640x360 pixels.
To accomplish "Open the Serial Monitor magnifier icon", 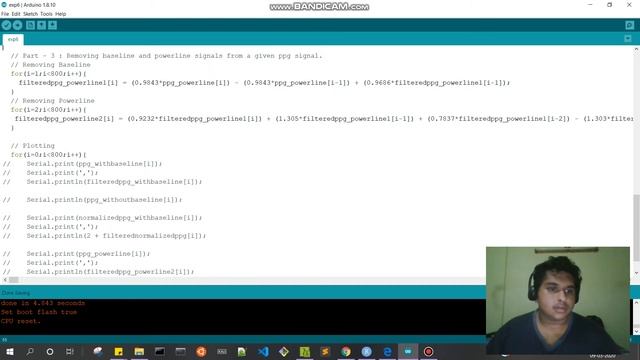I will (x=629, y=25).
